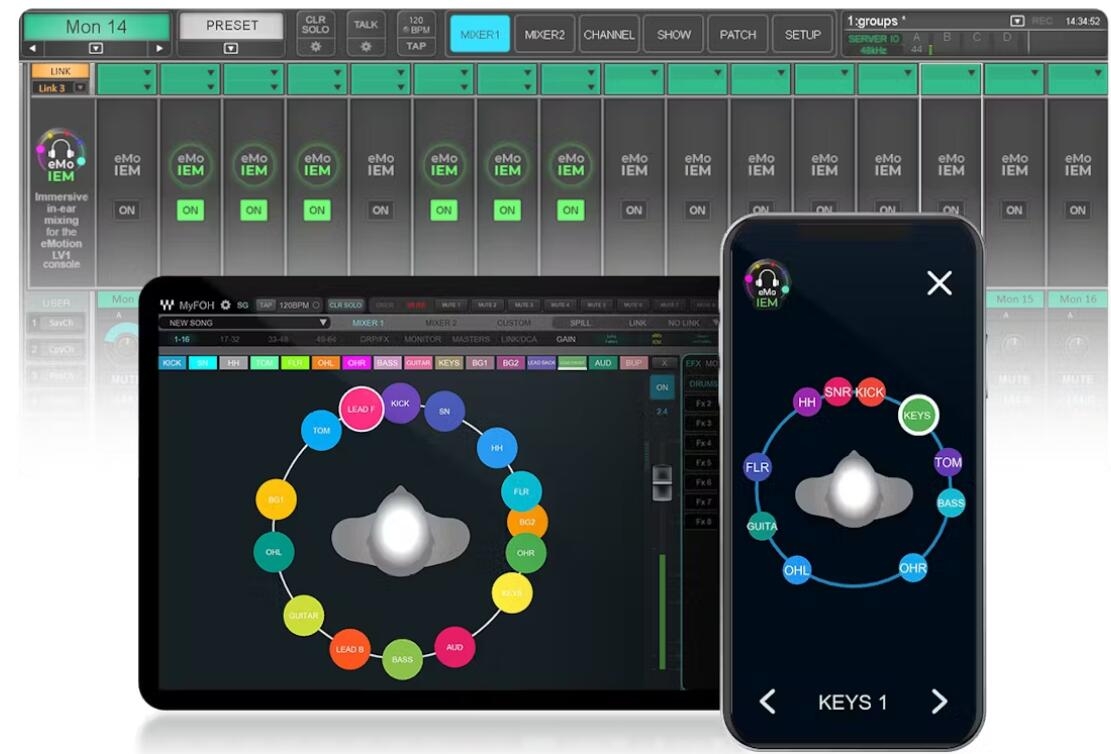Open MyFOH settings gear icon
Viewport: 1111px width, 754px height.
(x=225, y=305)
